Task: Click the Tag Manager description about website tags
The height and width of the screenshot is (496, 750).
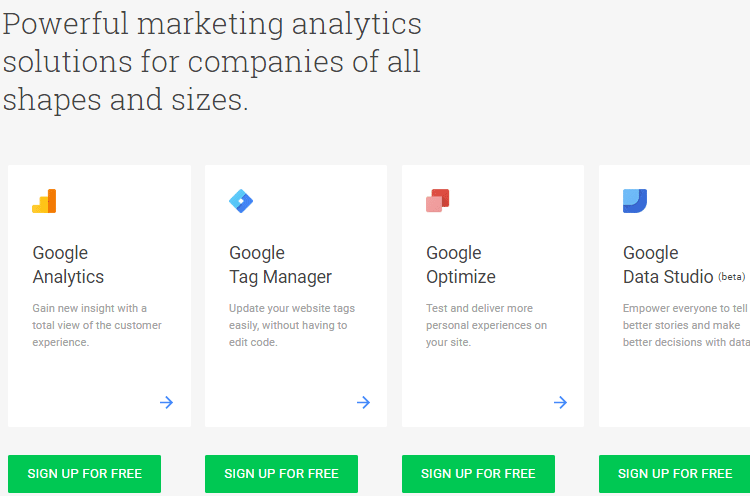Action: 292,325
